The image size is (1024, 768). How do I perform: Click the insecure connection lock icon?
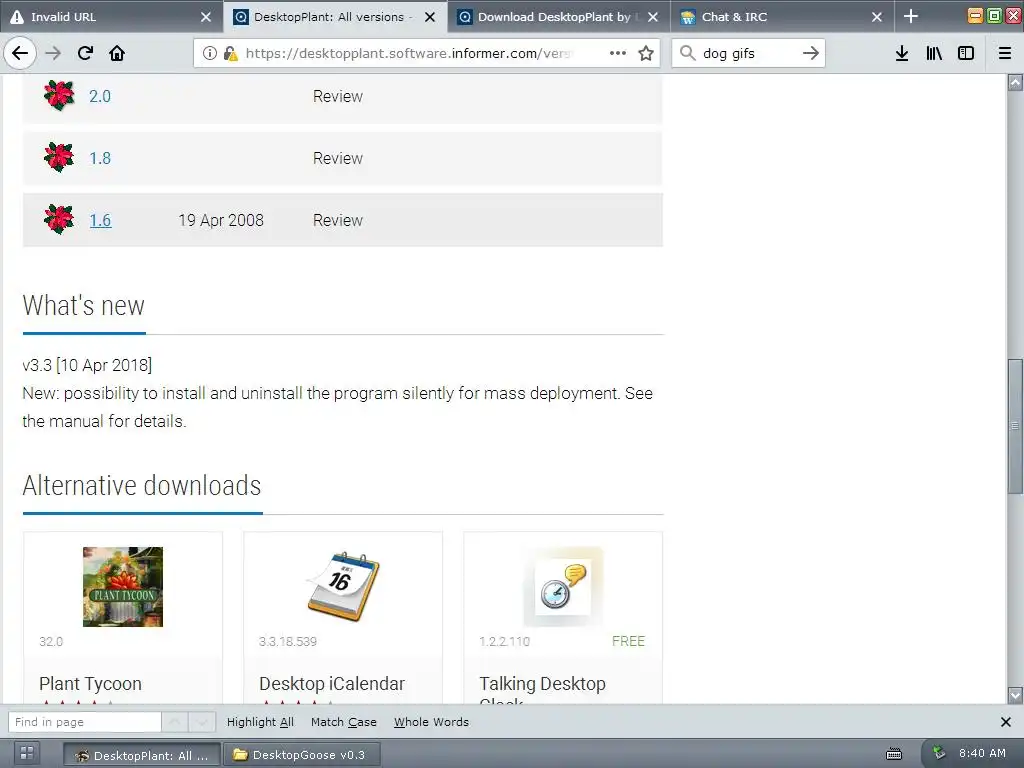click(230, 53)
